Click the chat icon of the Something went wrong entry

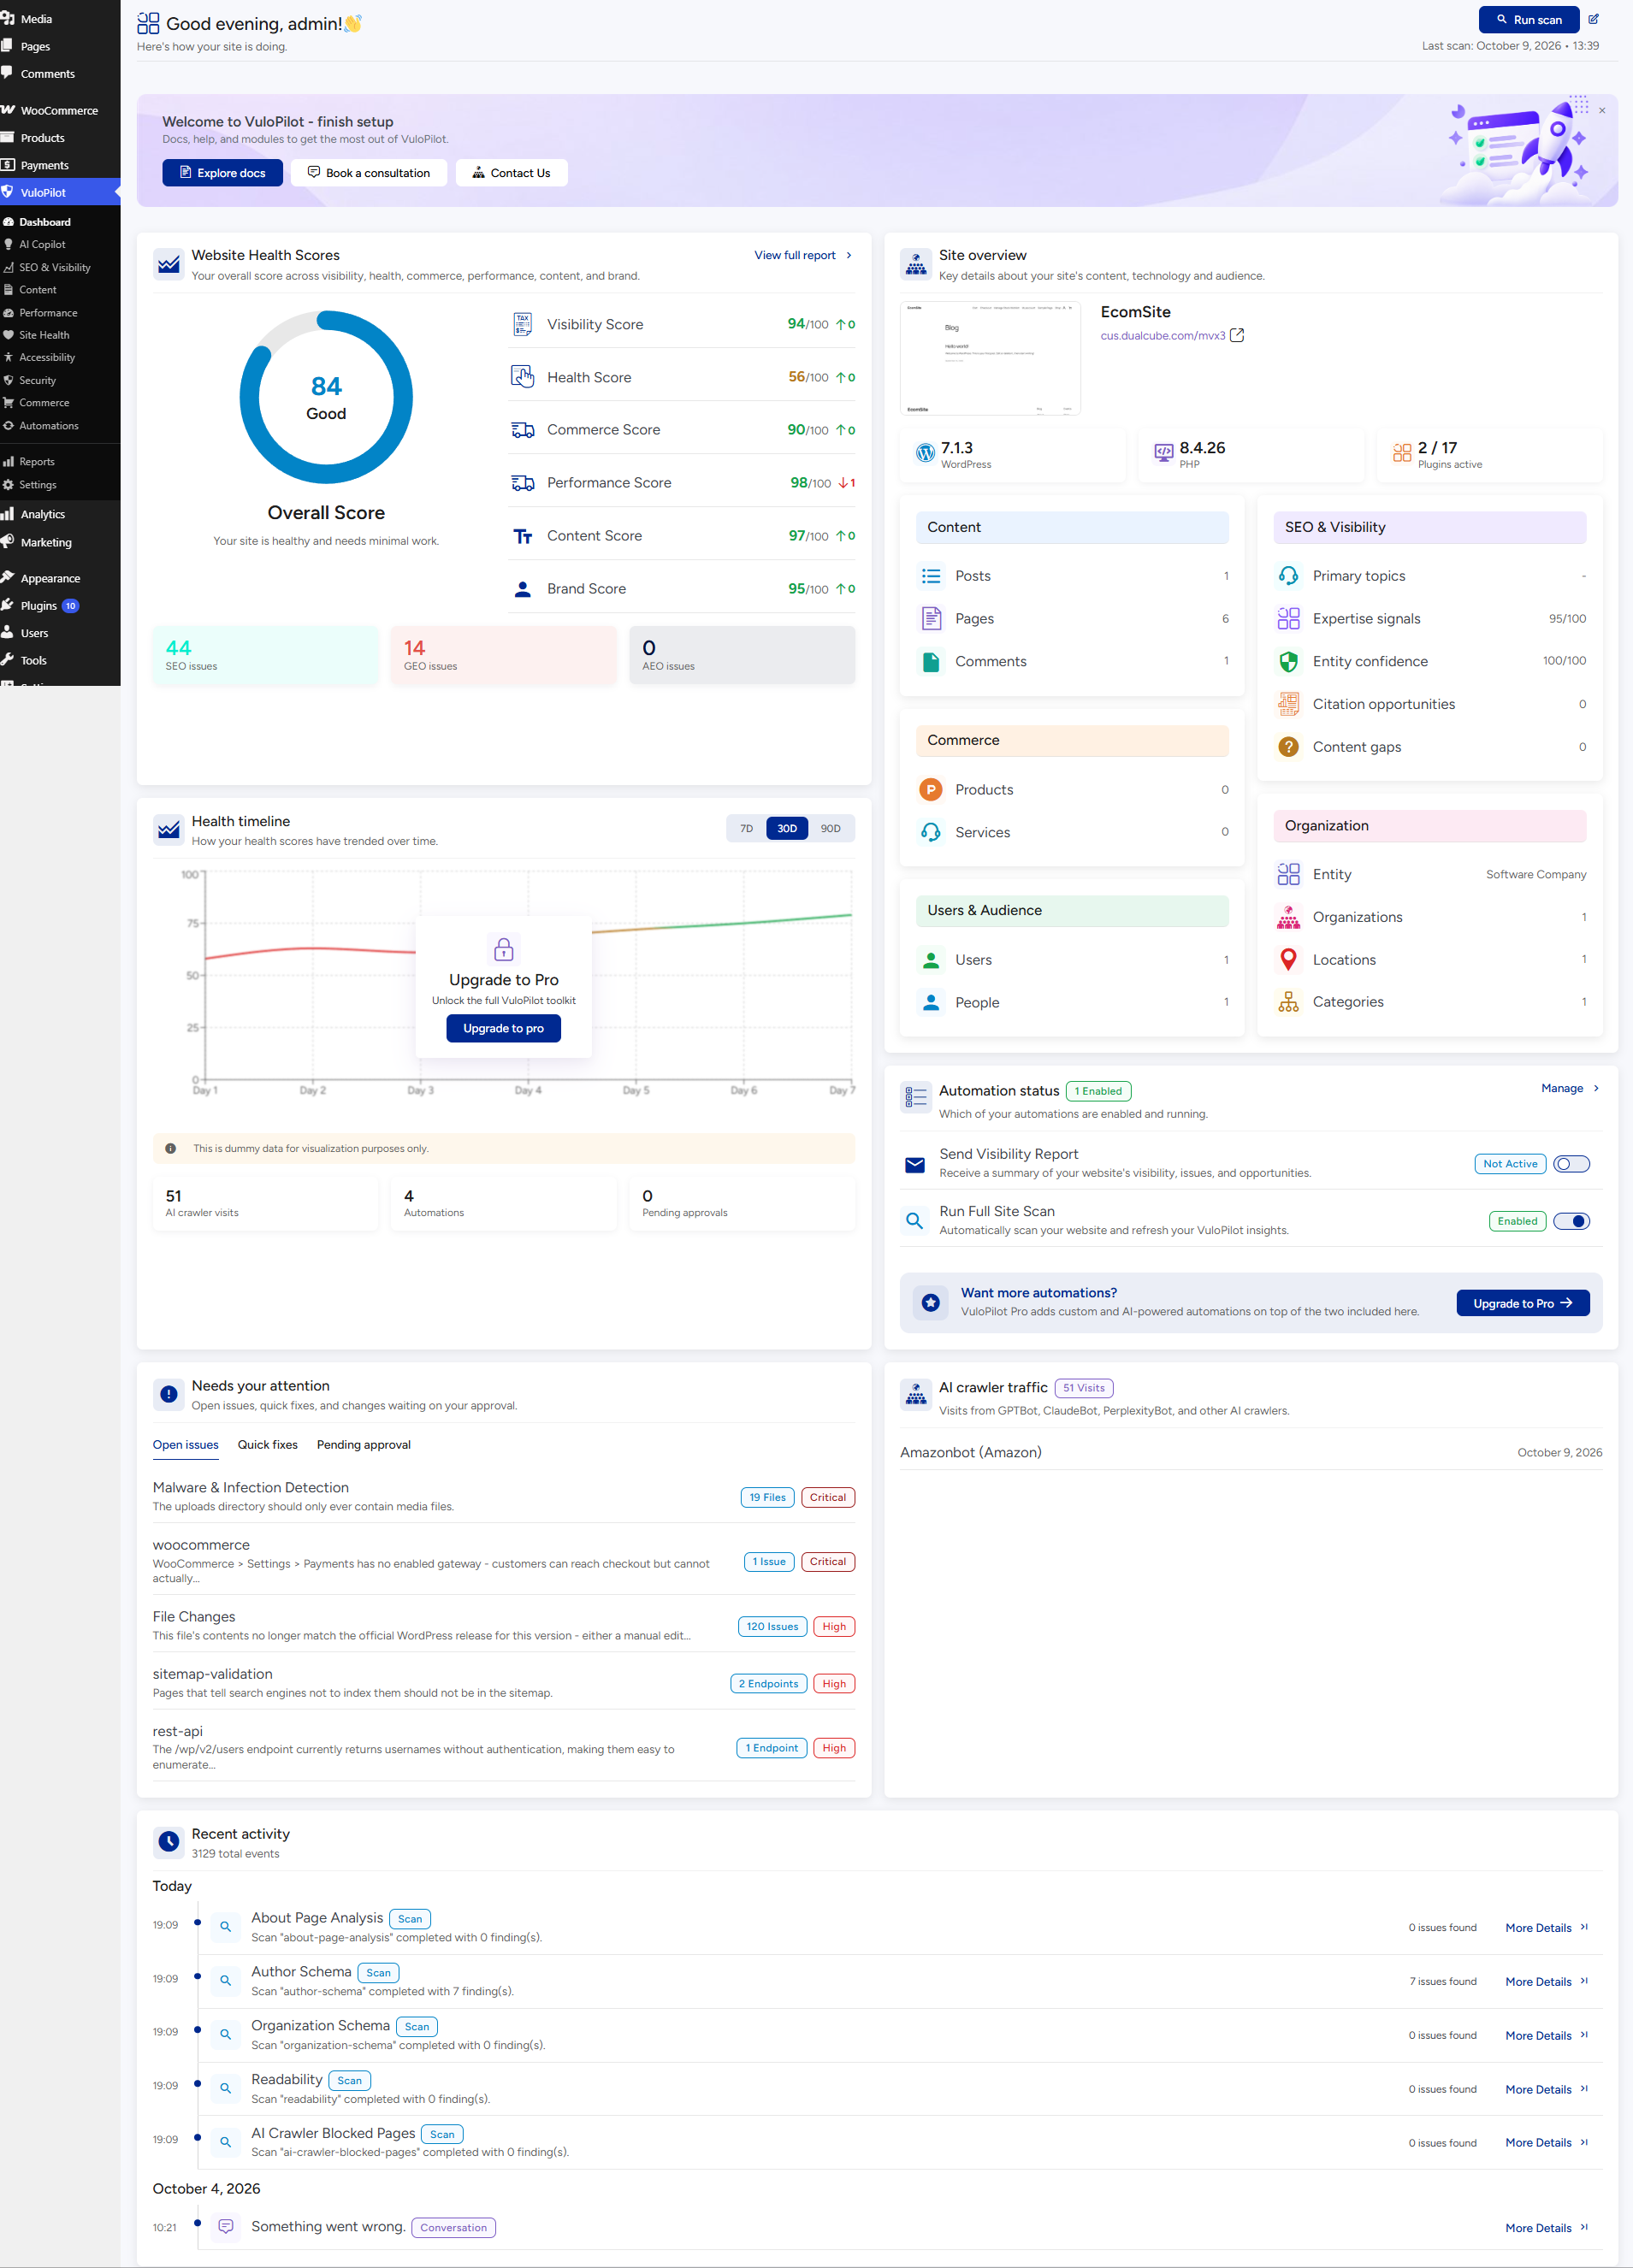[x=226, y=2227]
